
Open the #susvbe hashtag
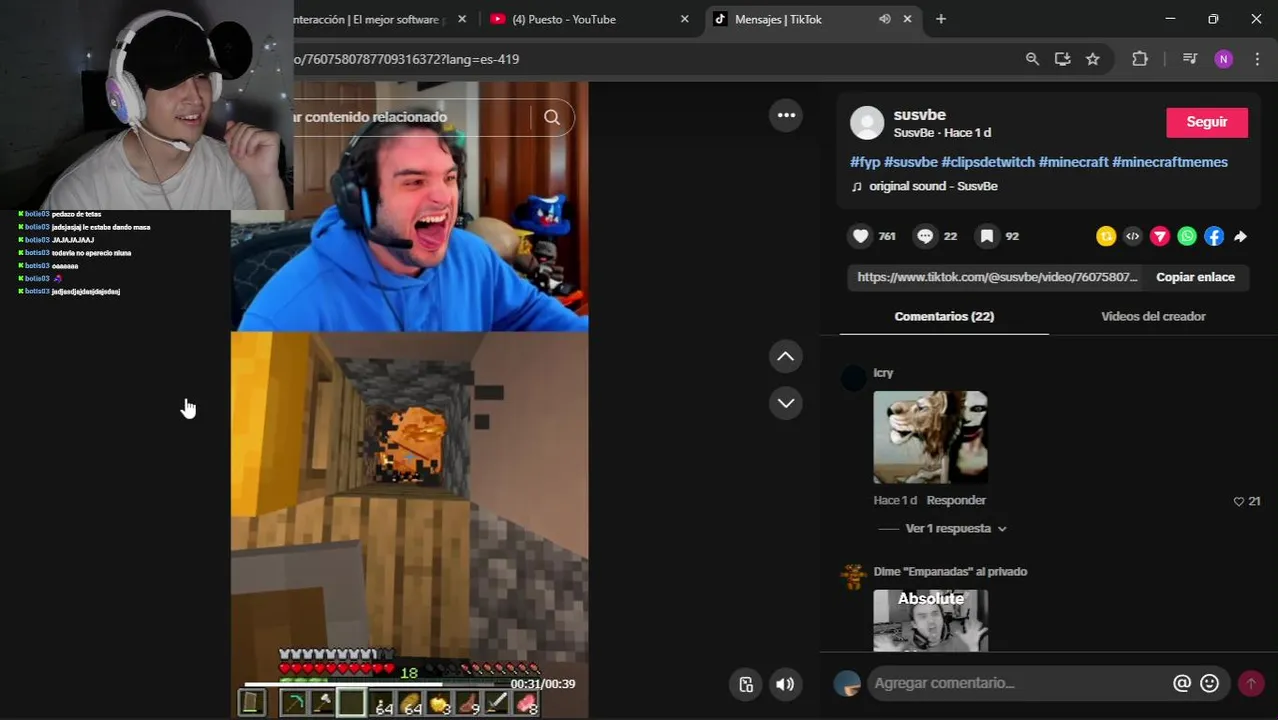[x=911, y=162]
